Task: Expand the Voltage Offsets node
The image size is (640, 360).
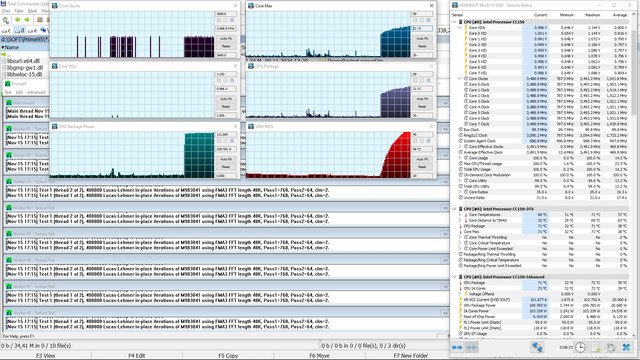Action: tap(460, 294)
